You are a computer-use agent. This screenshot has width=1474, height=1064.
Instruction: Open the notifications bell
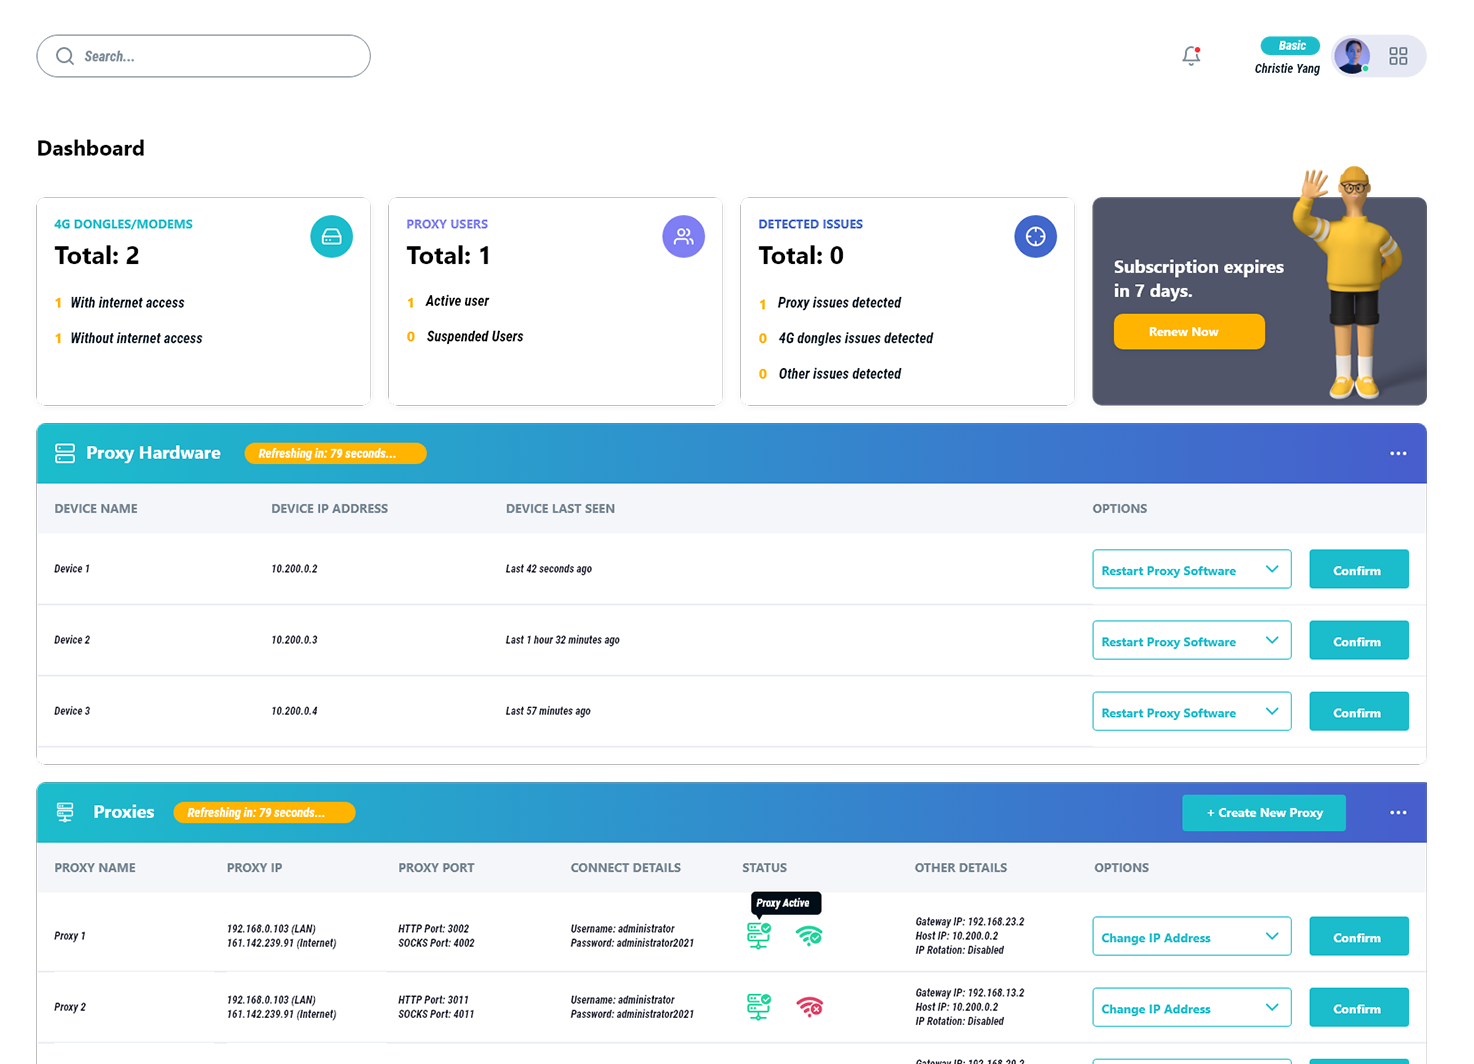pos(1190,56)
